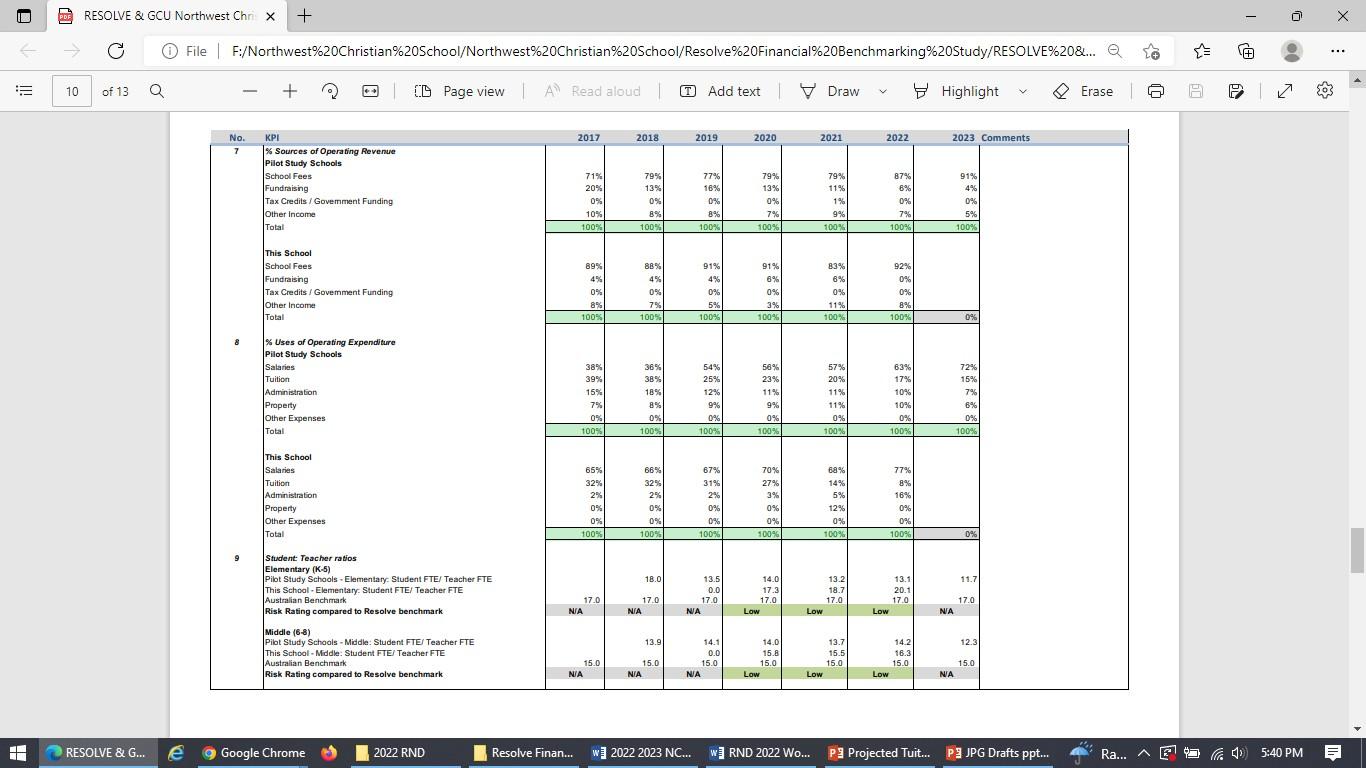This screenshot has width=1366, height=768.
Task: Open the notification center
Action: coord(1333,753)
